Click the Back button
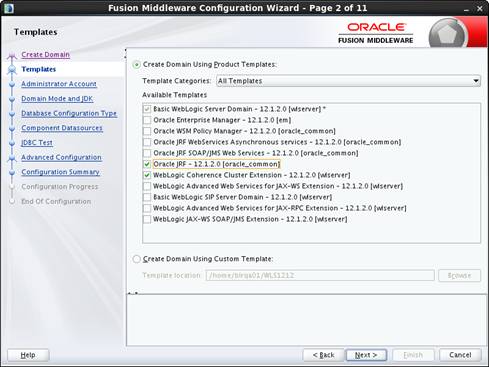Viewport: 489px width, 367px height. click(x=323, y=355)
